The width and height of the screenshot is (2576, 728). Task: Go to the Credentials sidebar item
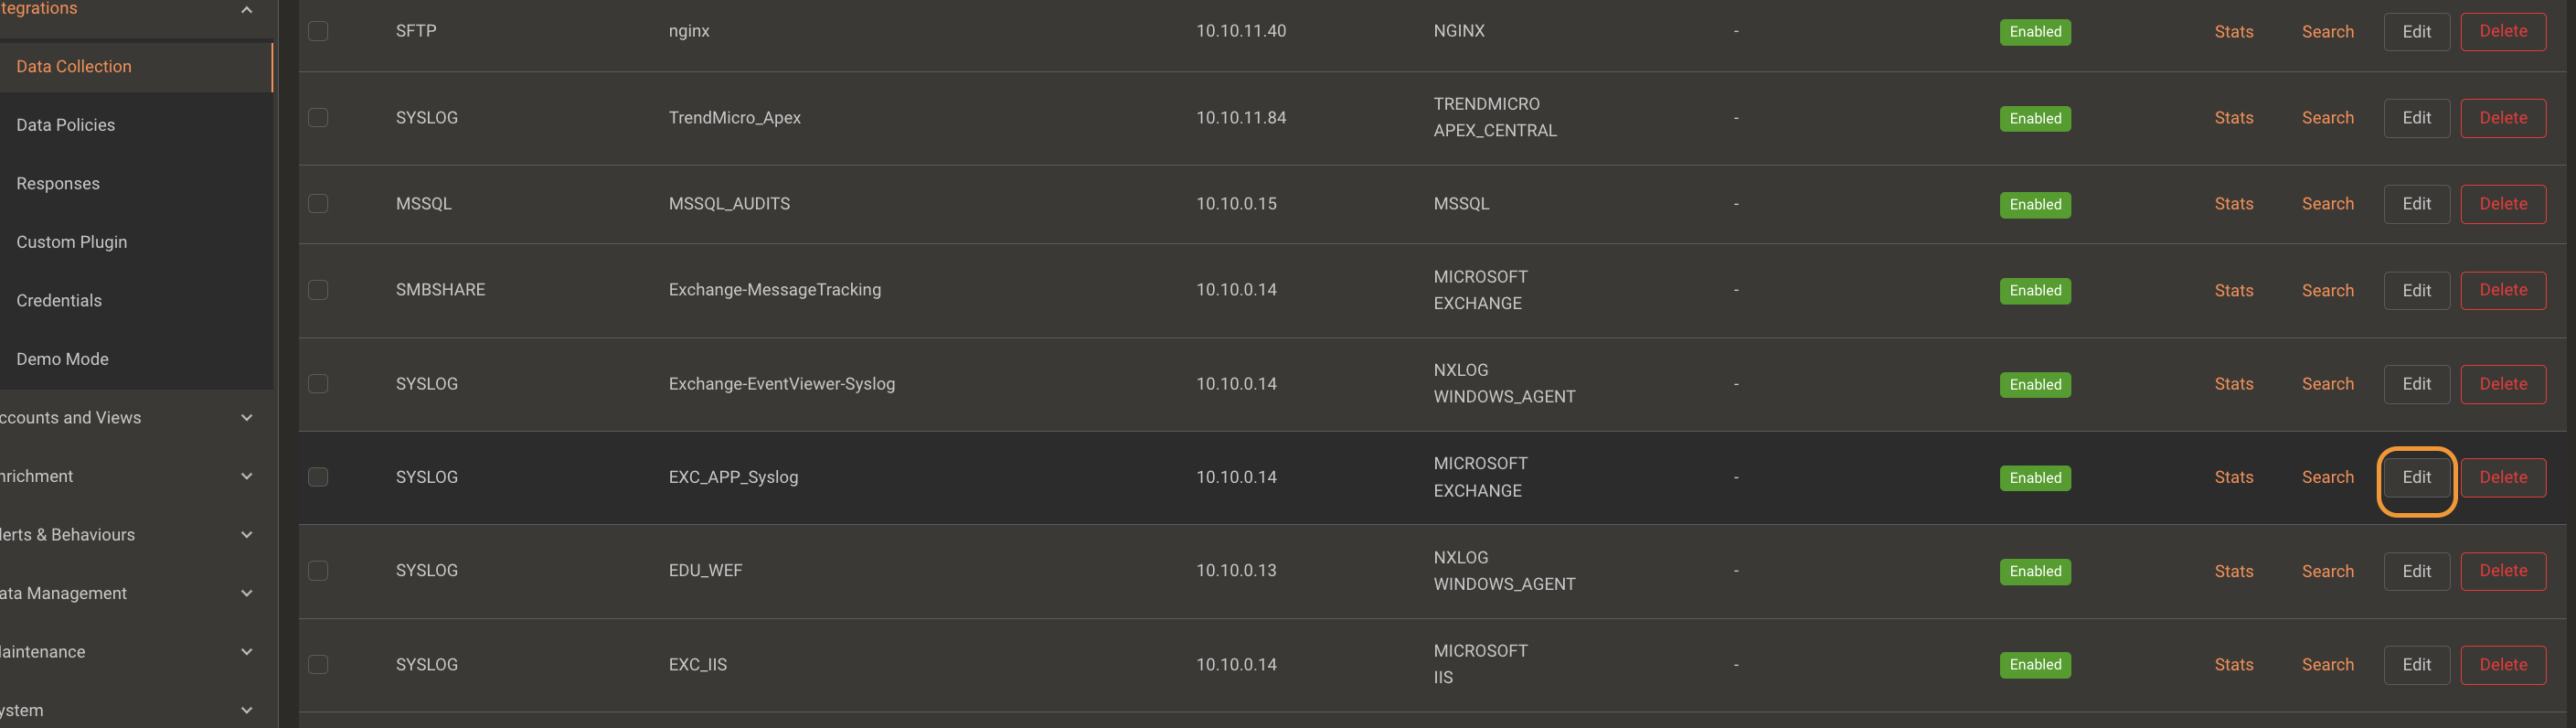click(x=59, y=301)
